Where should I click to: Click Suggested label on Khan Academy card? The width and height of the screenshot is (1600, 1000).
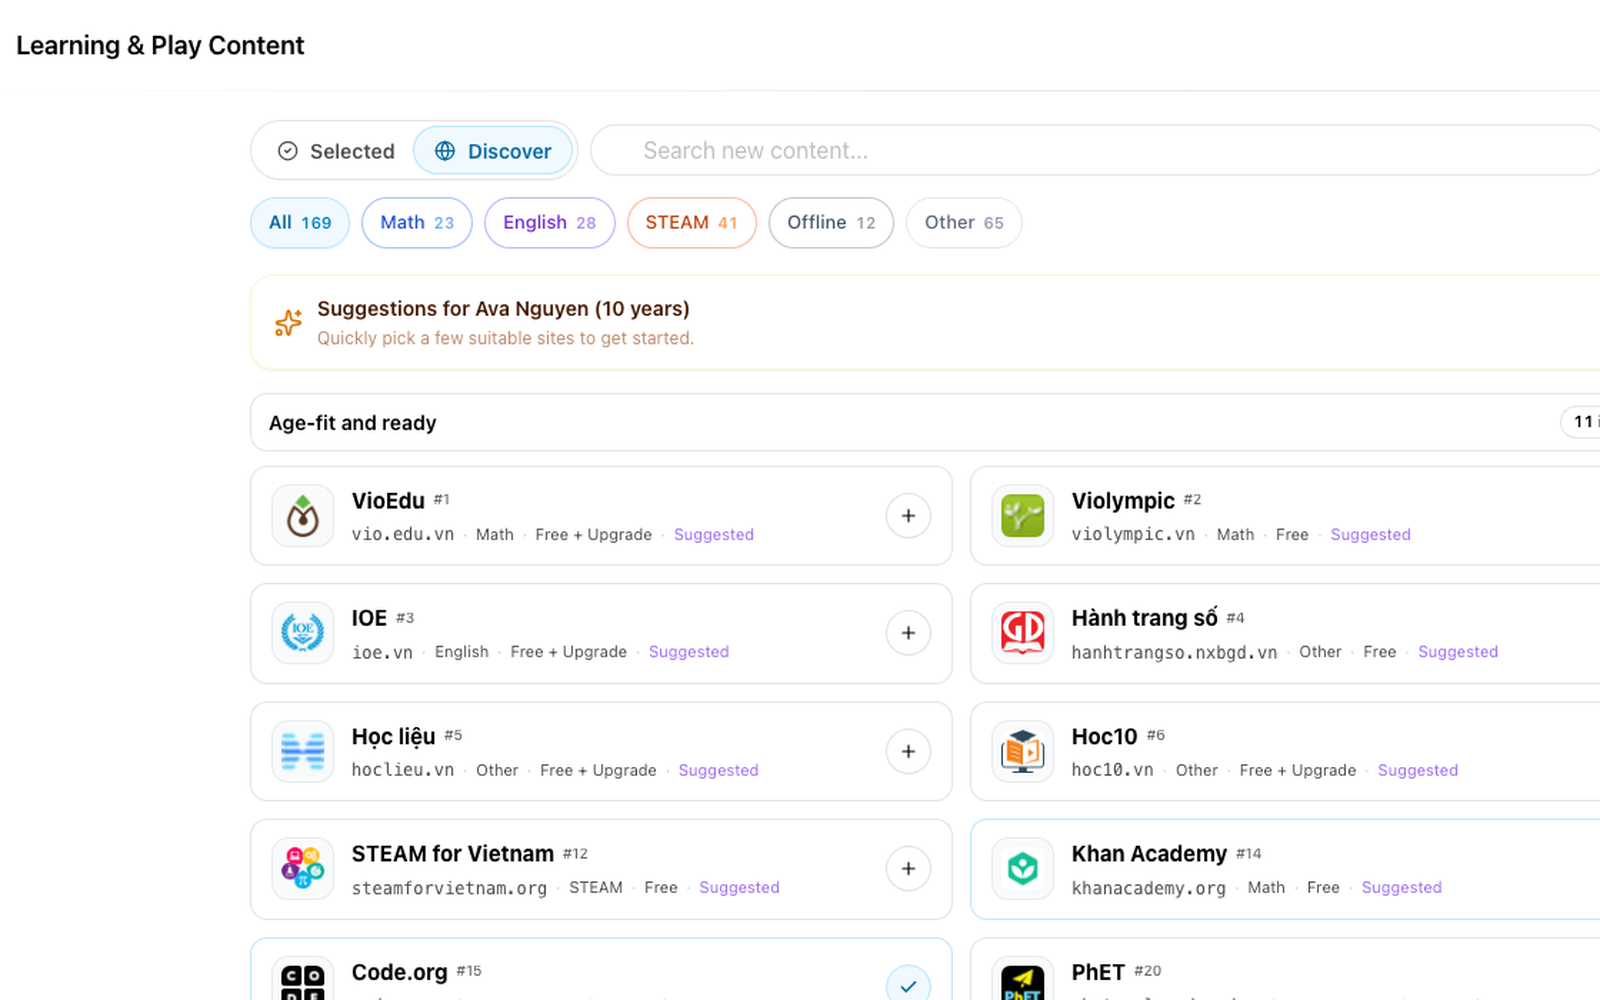pos(1401,887)
